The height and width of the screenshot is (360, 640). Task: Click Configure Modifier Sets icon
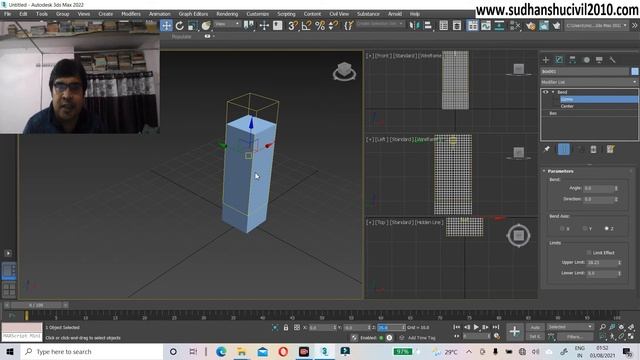(x=610, y=149)
